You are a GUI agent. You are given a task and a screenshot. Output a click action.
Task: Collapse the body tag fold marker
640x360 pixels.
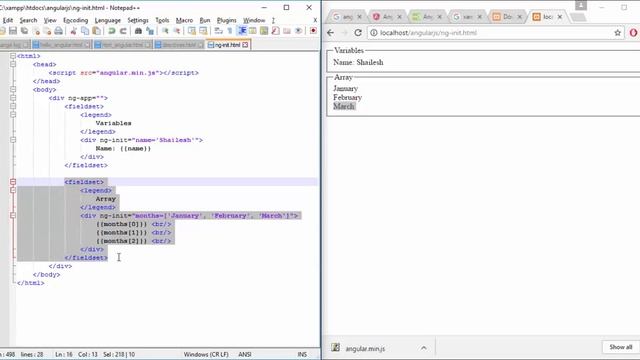point(13,89)
